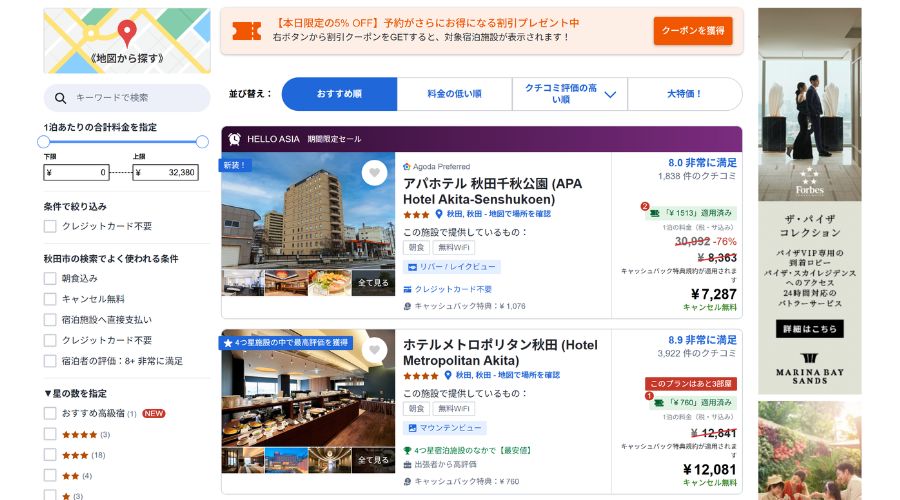
Task: Sort by おすすめ順 tab
Action: pyautogui.click(x=339, y=94)
